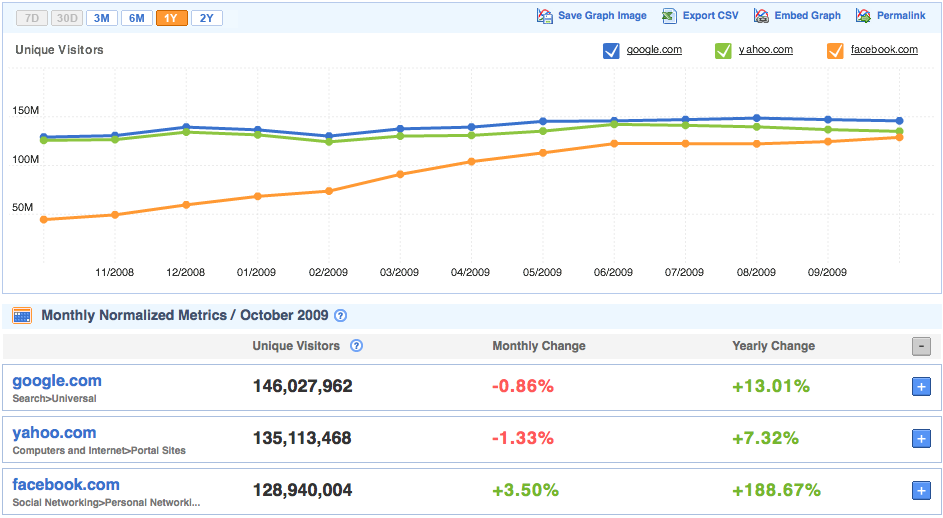Screen dimensions: 943x518
Task: Uncheck the google.com series checkbox
Action: [611, 51]
